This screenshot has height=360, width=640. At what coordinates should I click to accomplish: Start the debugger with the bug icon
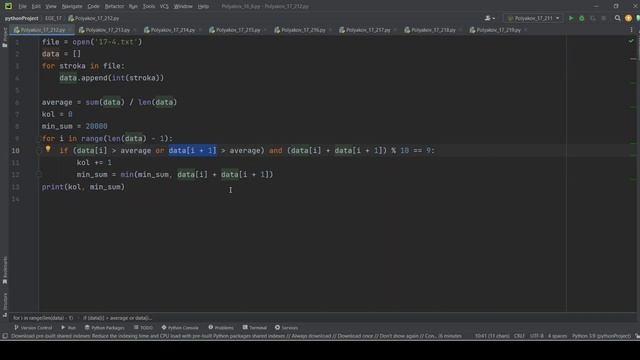582,18
